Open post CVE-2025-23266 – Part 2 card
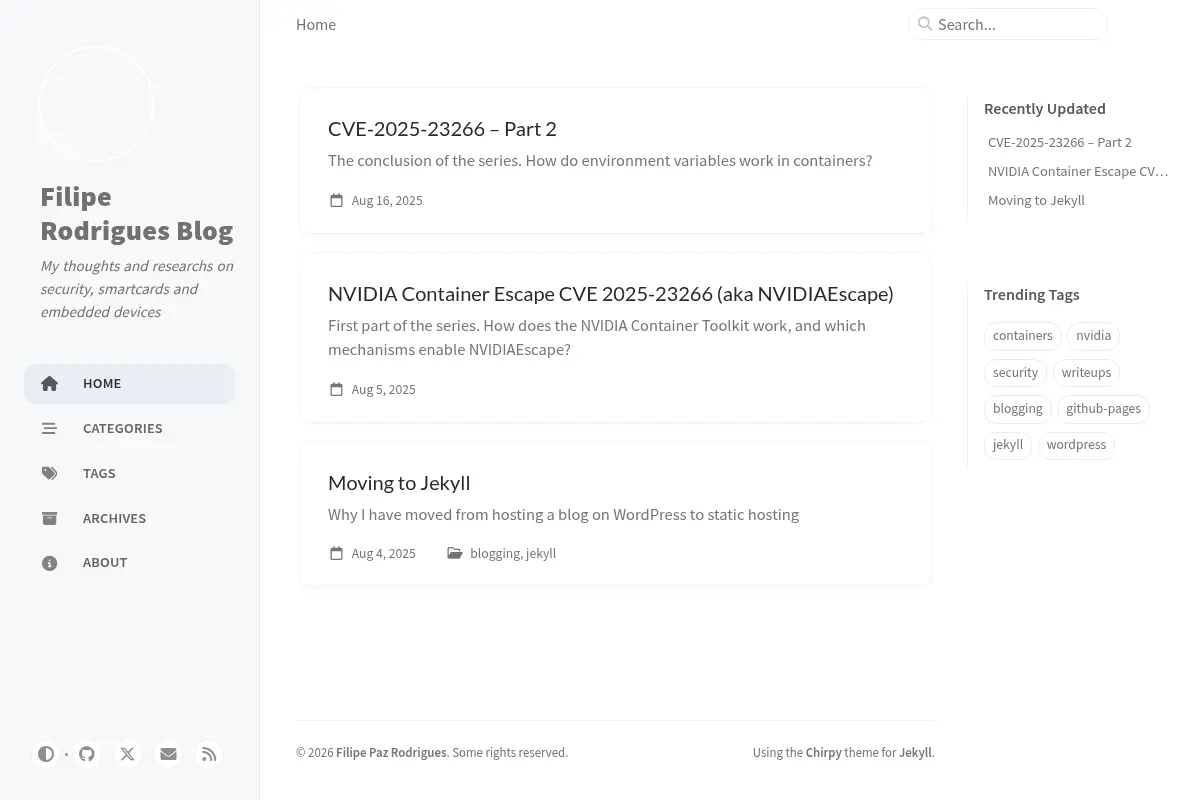This screenshot has height=800, width=1200. pyautogui.click(x=616, y=160)
